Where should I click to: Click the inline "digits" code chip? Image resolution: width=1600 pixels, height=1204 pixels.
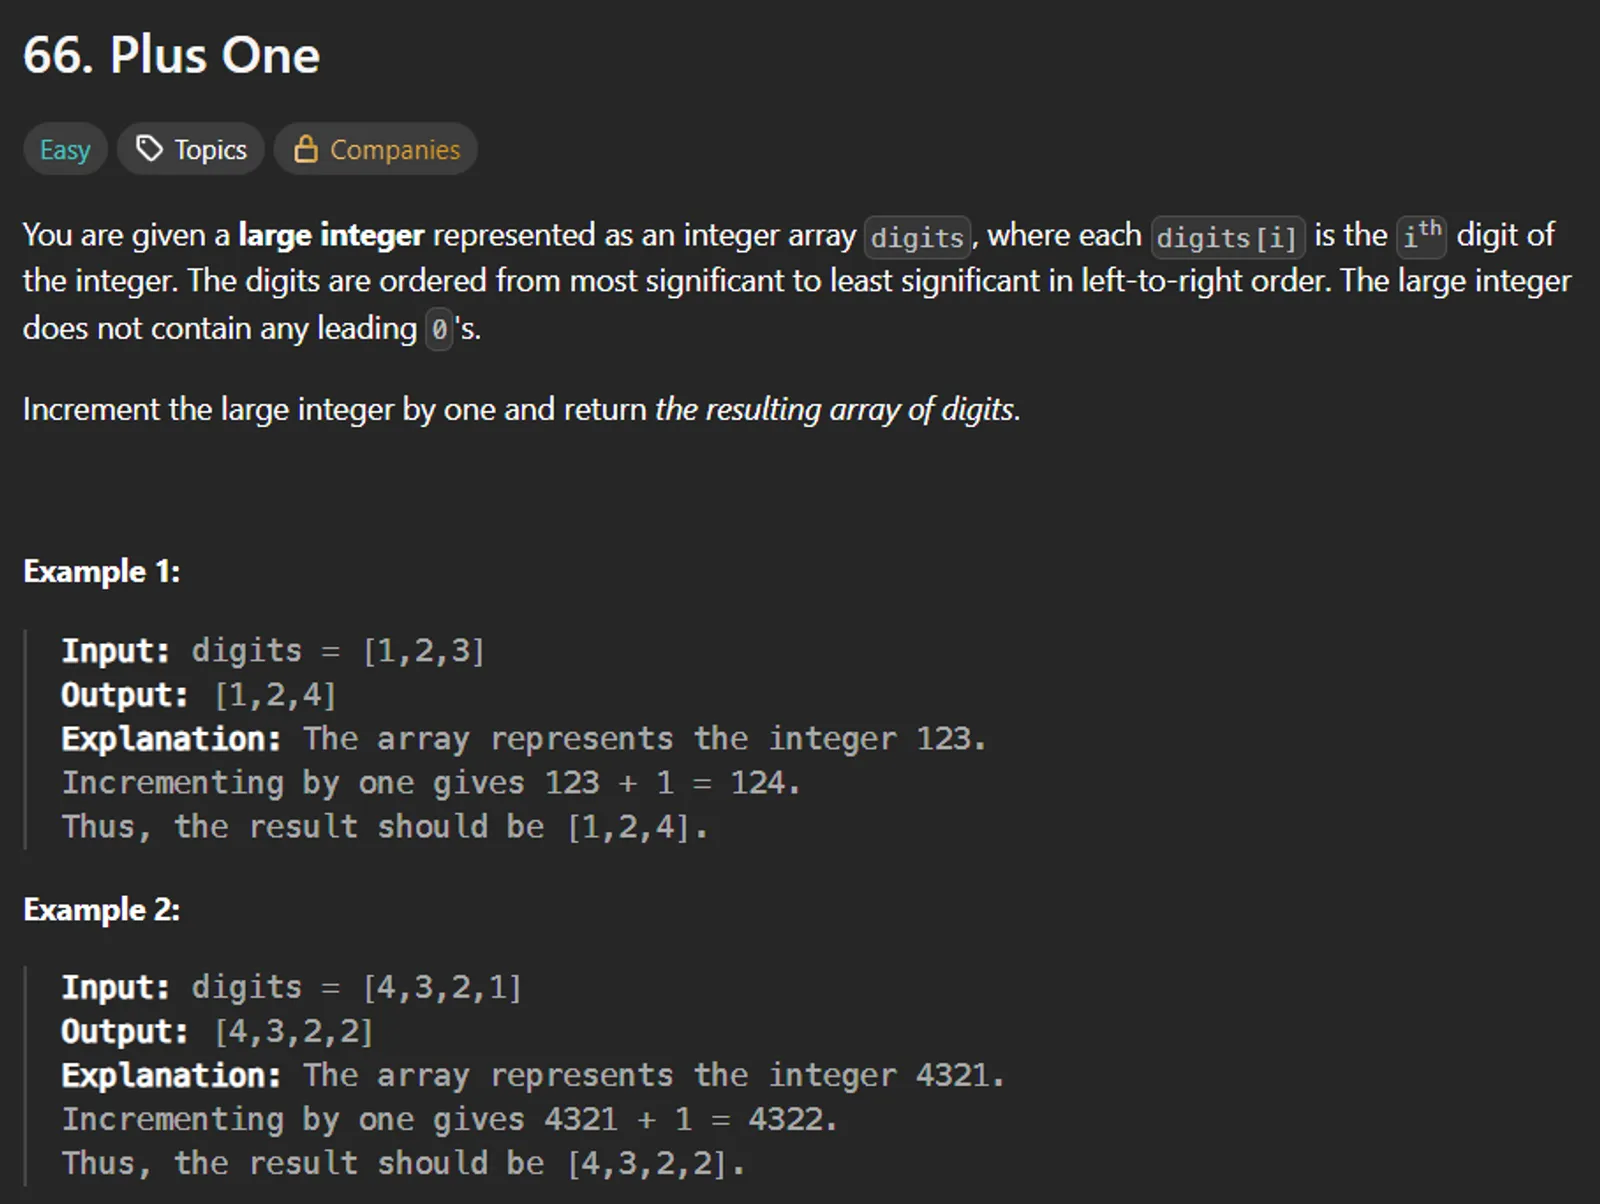pos(917,237)
